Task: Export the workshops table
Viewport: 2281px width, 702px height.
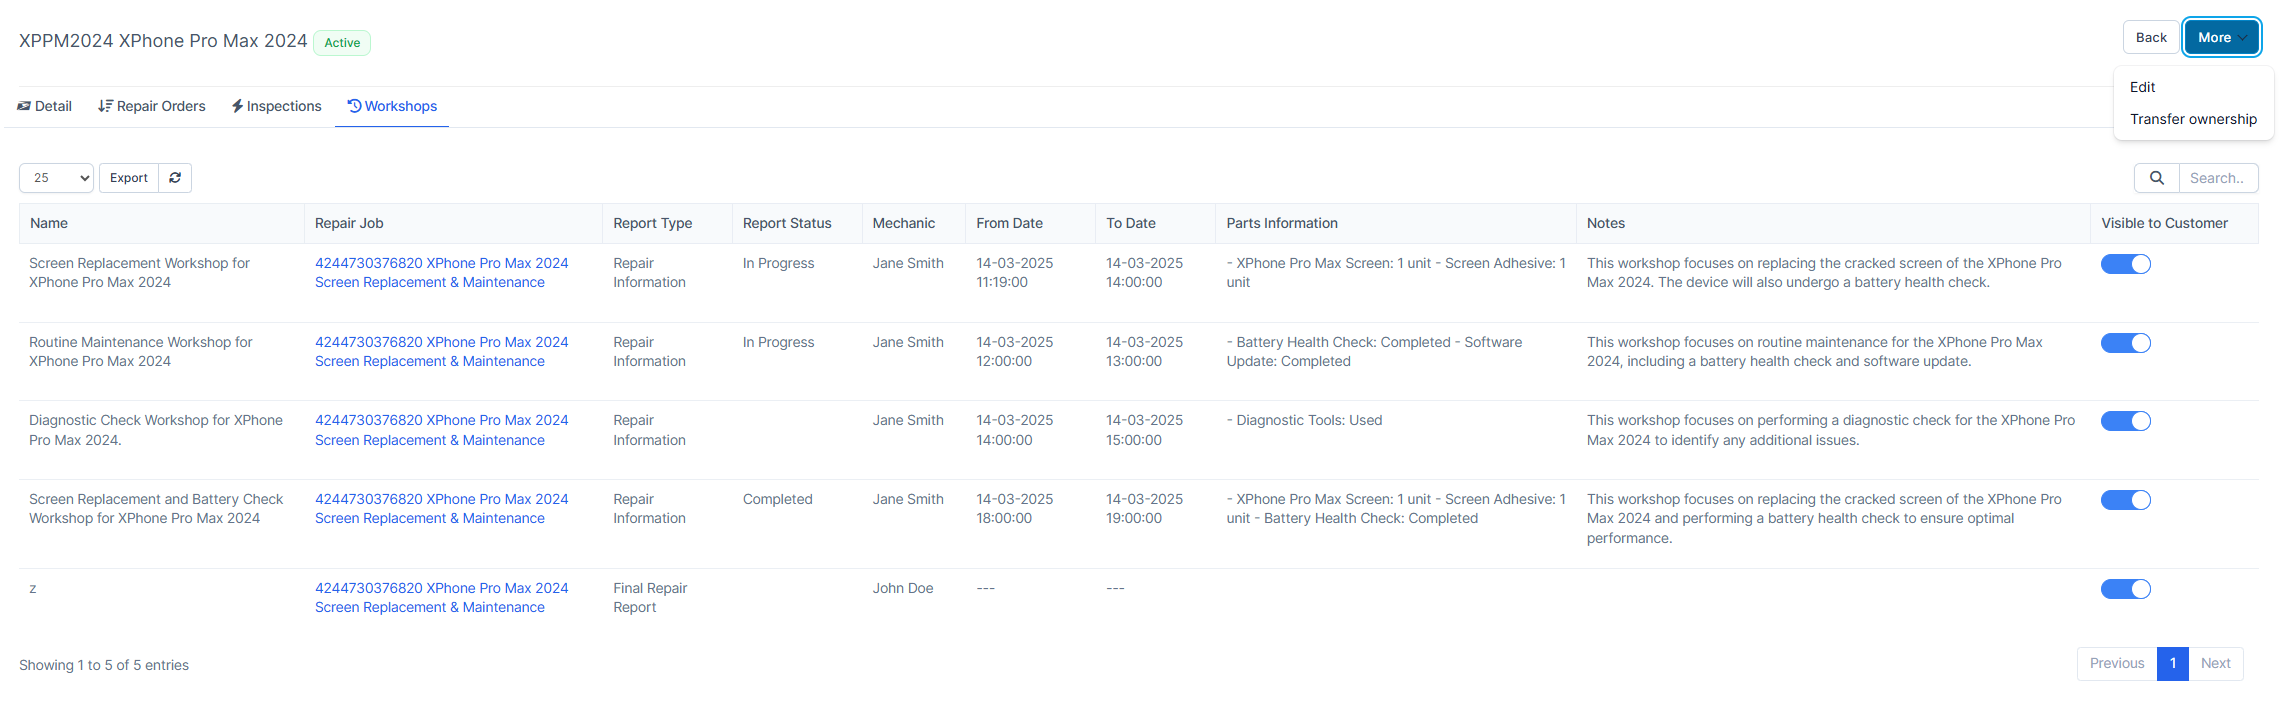Action: [129, 178]
